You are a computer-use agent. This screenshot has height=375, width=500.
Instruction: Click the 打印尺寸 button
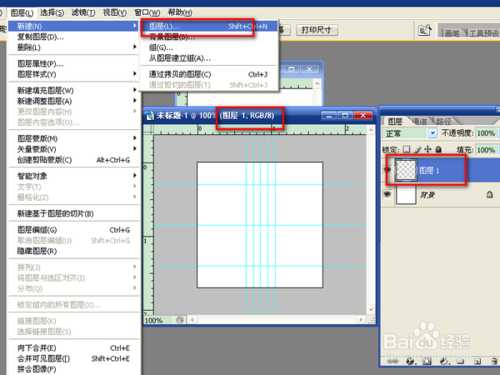click(316, 30)
